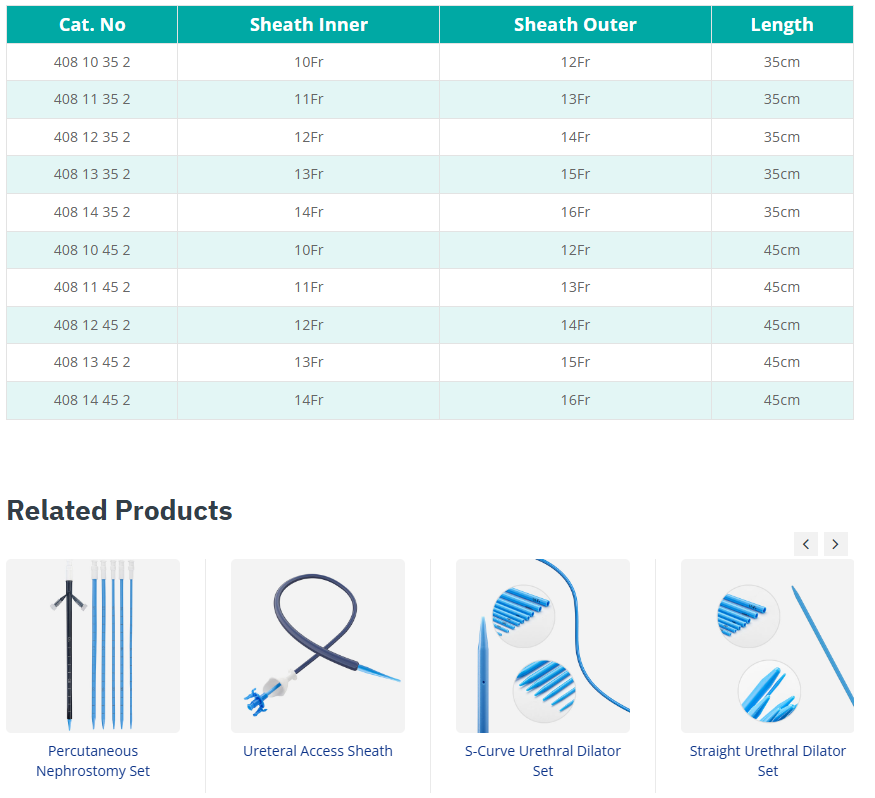Image resolution: width=875 pixels, height=798 pixels.
Task: Click the 408 12 35 2 cell
Action: 92,137
